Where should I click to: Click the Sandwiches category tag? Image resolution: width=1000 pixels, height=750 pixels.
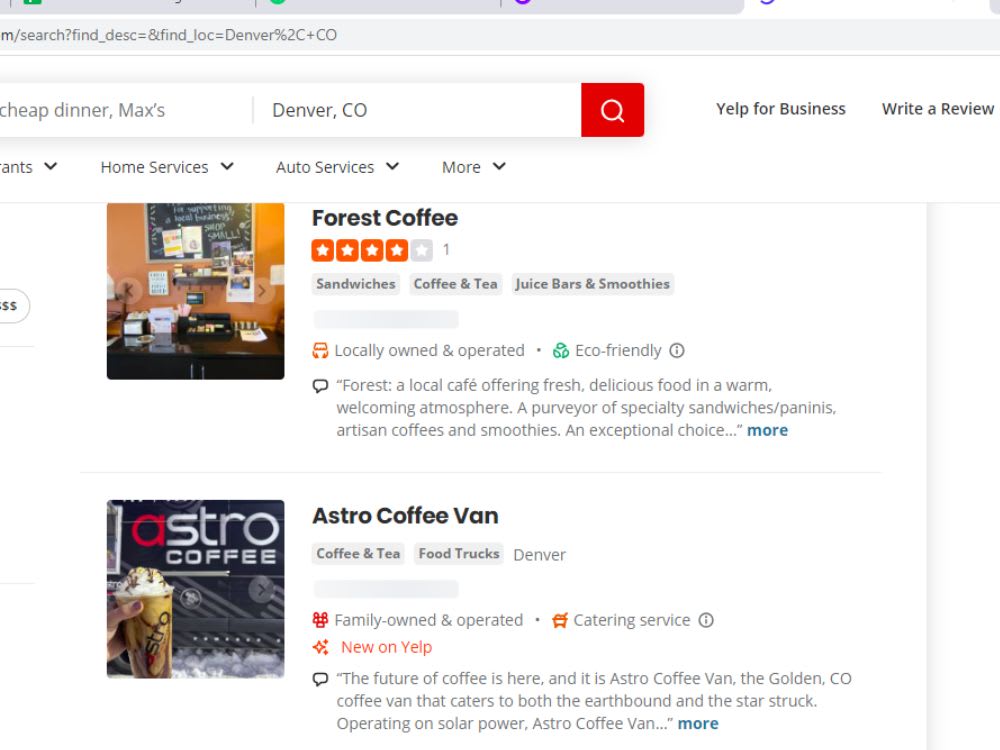356,284
